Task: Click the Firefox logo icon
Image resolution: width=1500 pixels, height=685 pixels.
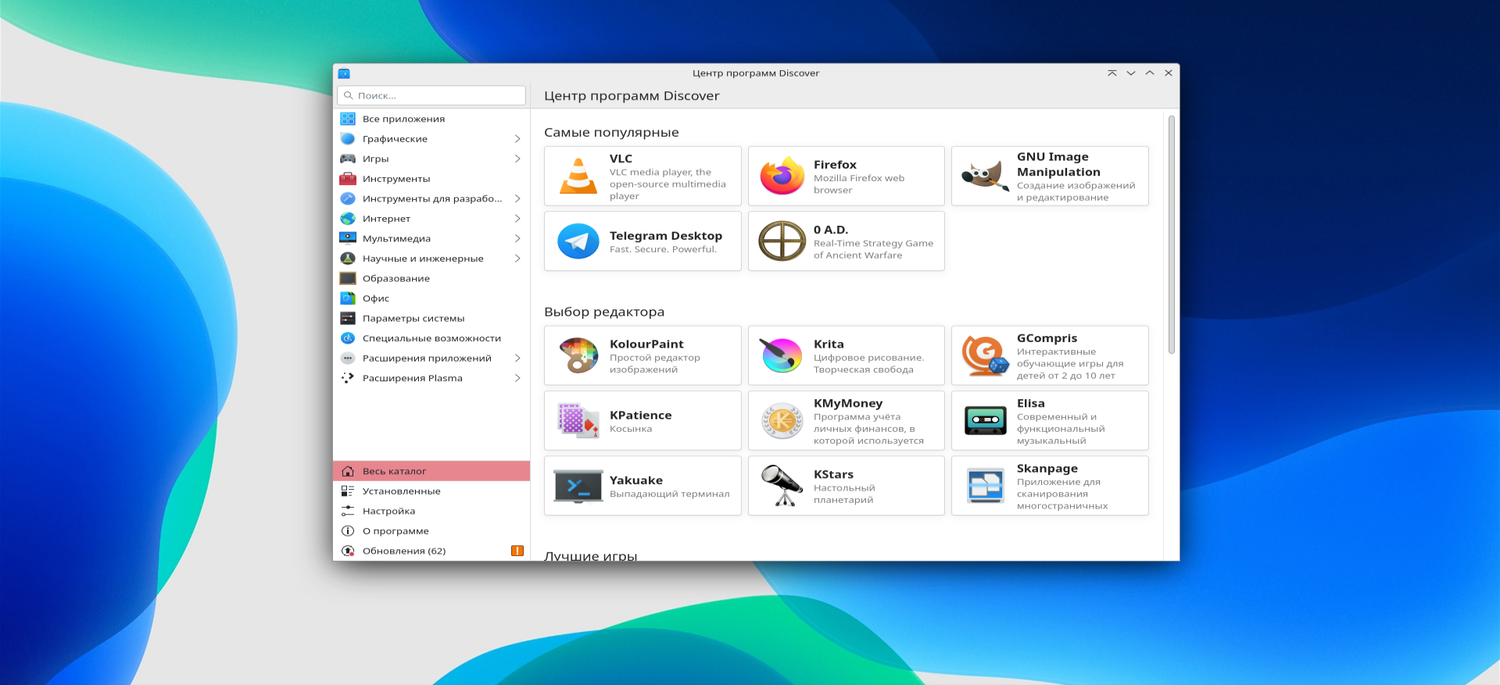Action: [x=782, y=176]
